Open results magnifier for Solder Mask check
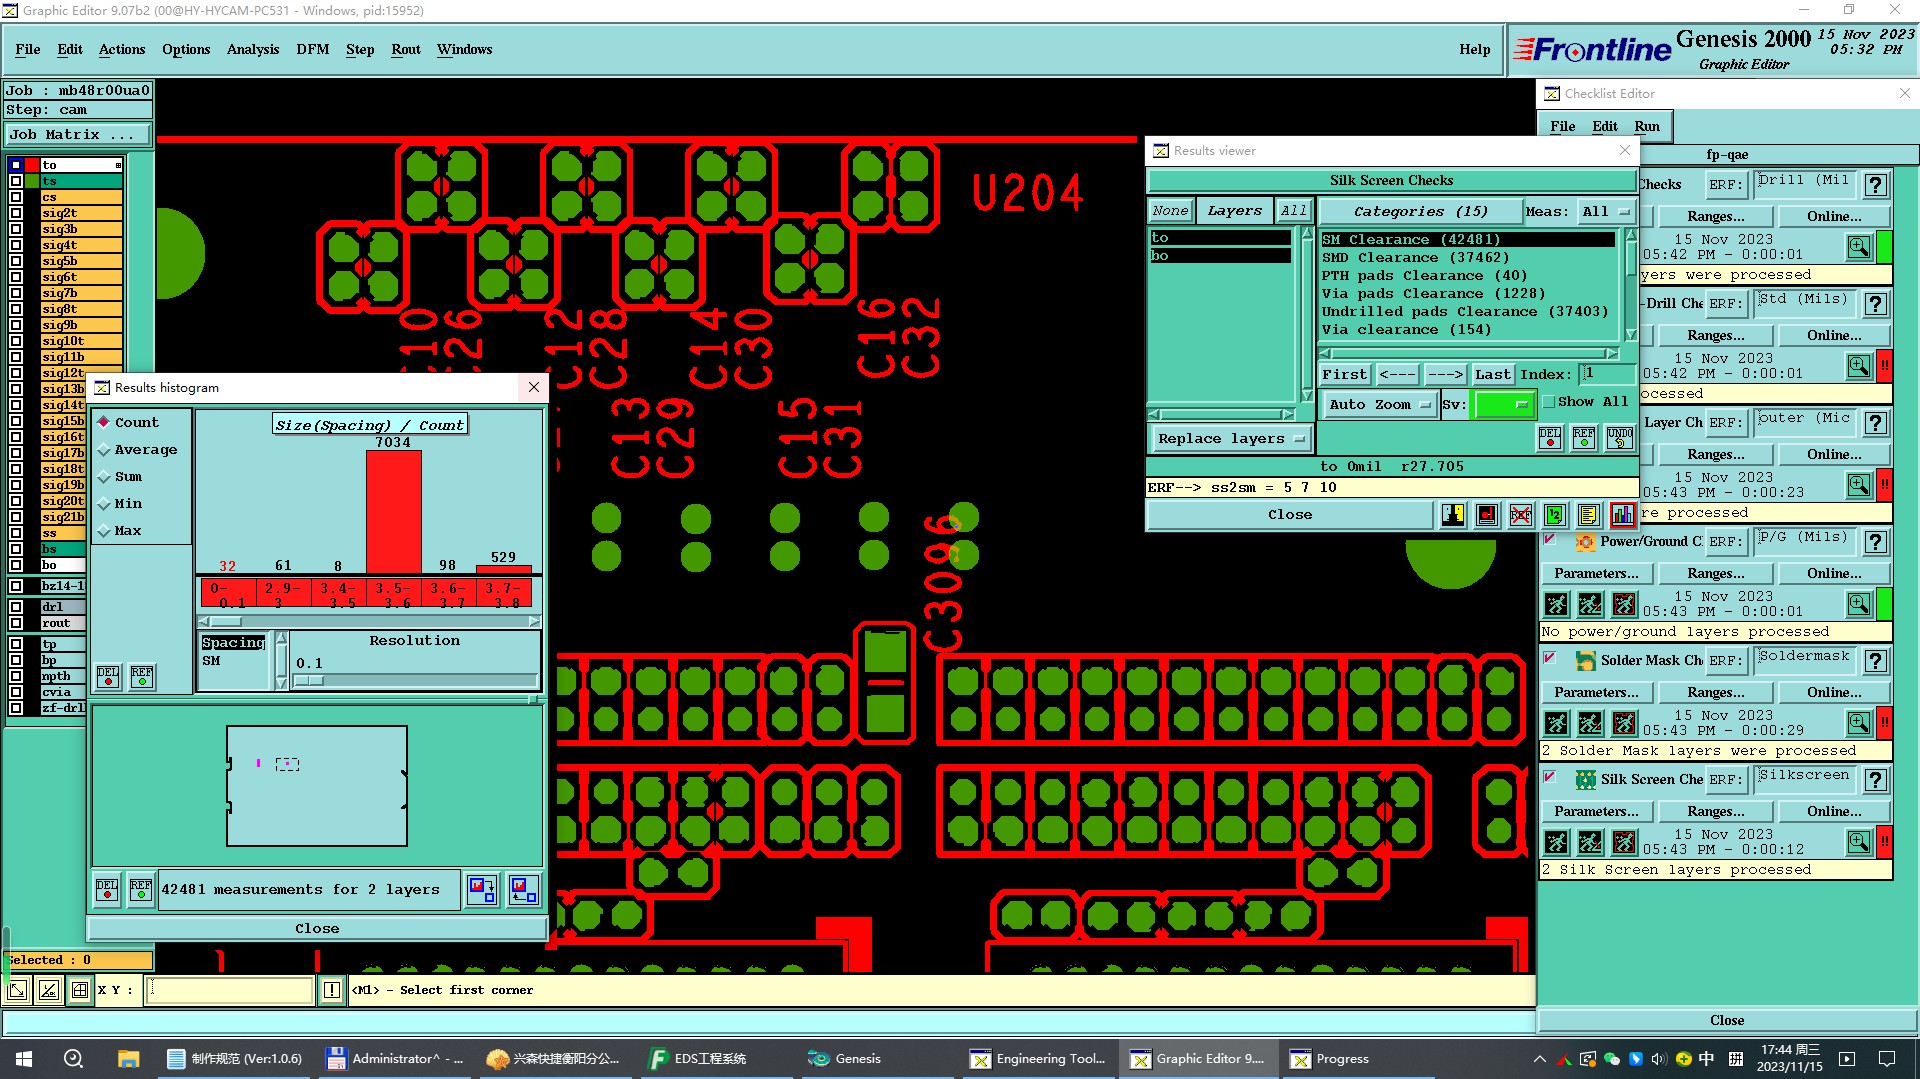The image size is (1920, 1079). [x=1859, y=723]
